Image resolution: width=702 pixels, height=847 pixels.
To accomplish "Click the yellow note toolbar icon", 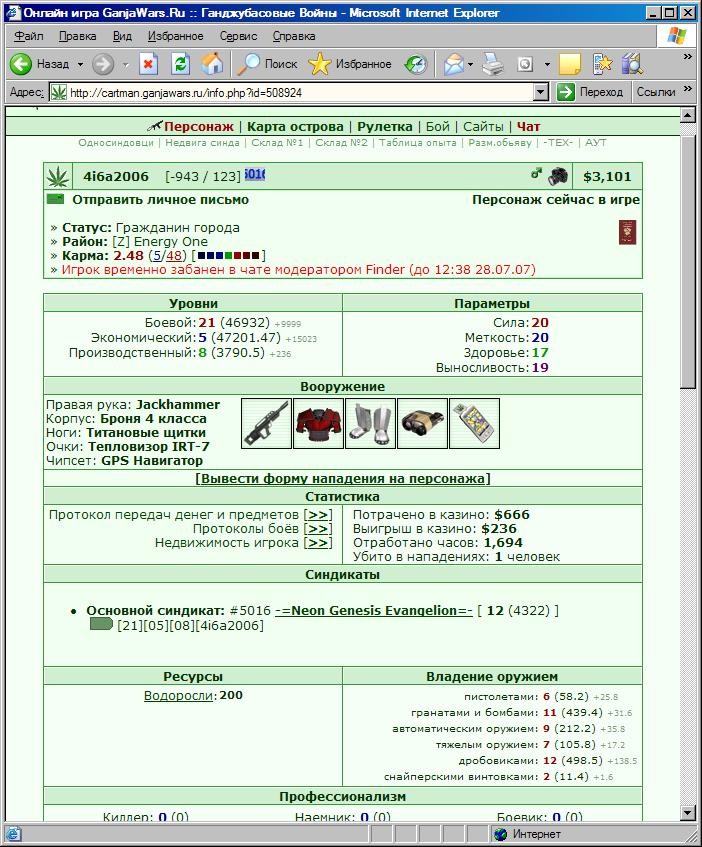I will [570, 64].
